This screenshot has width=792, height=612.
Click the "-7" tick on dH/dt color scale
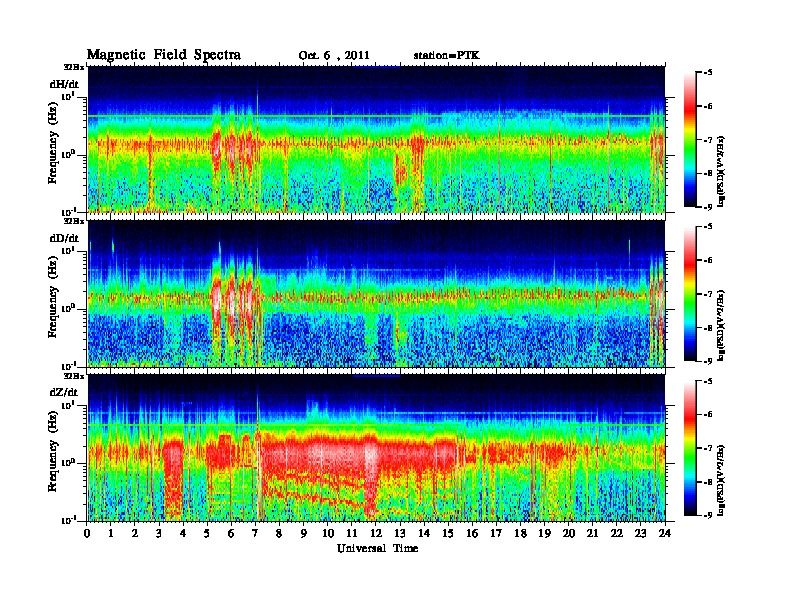click(708, 140)
